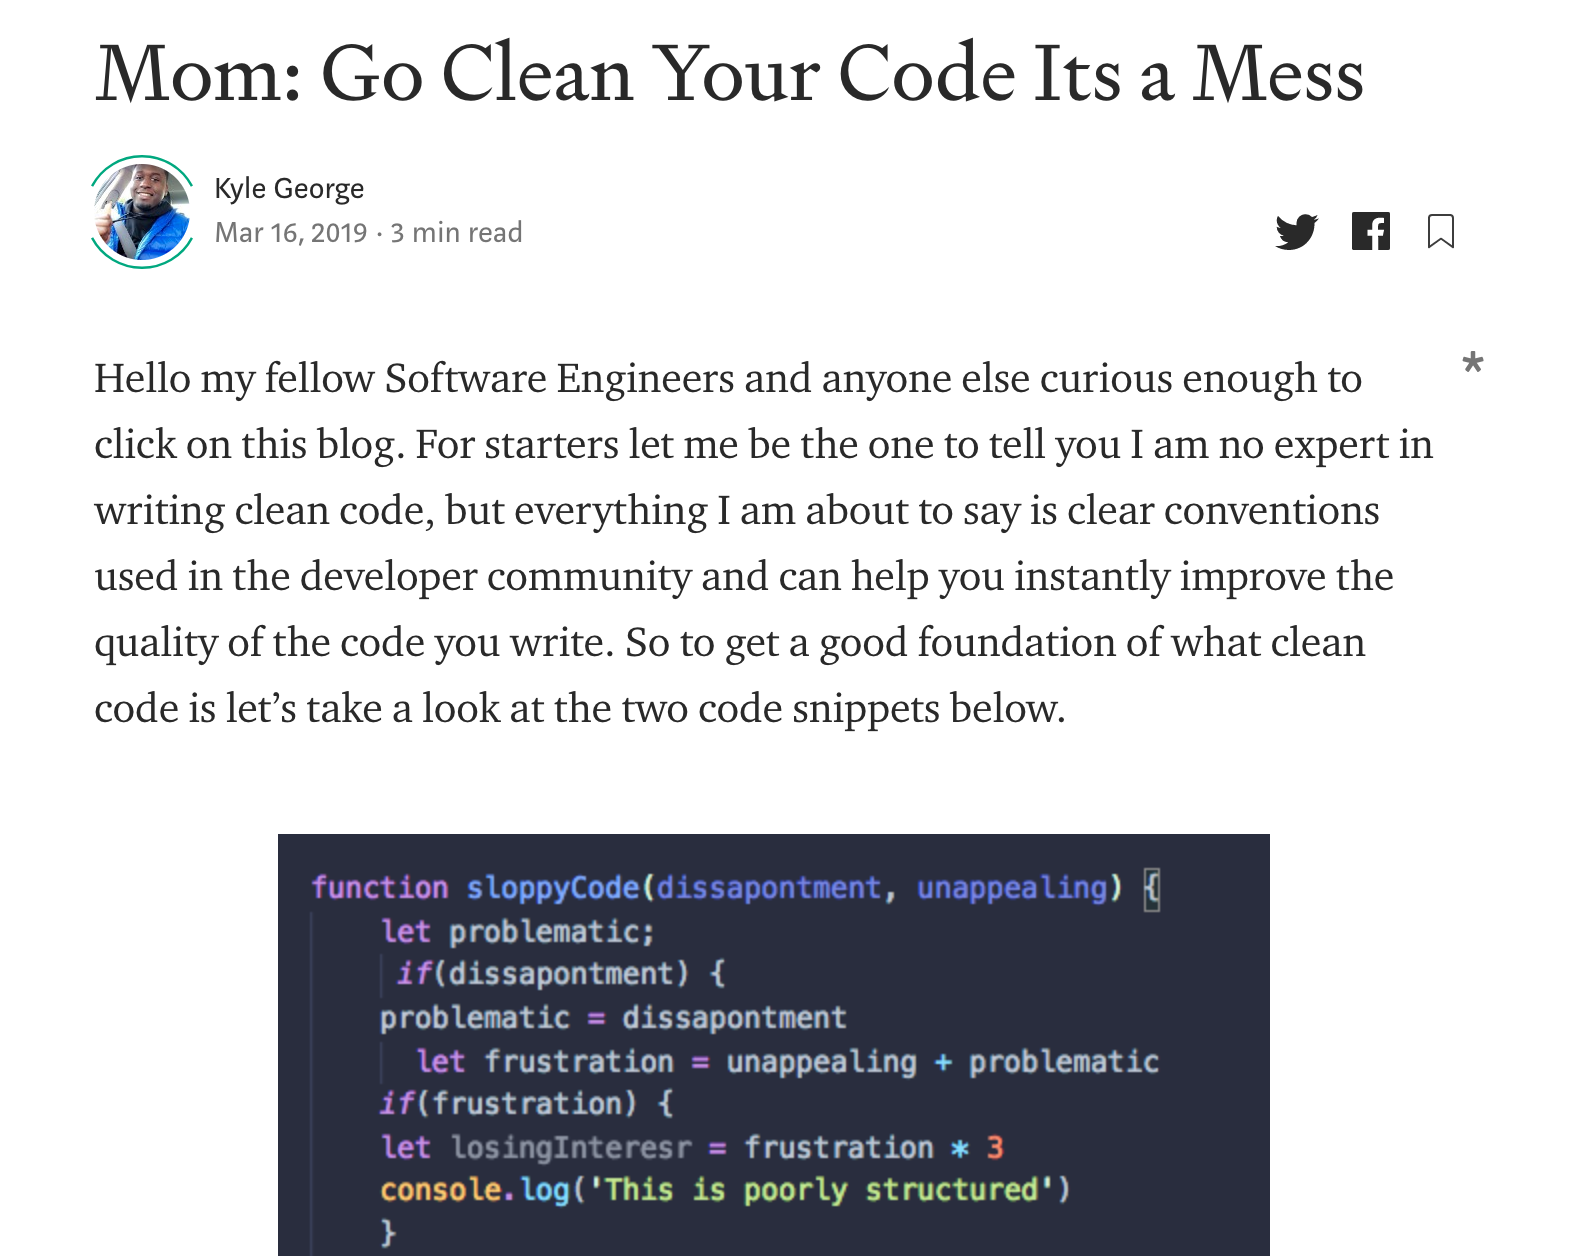Viewport: 1574px width, 1256px height.
Task: Share the article on Twitter
Action: (1297, 232)
